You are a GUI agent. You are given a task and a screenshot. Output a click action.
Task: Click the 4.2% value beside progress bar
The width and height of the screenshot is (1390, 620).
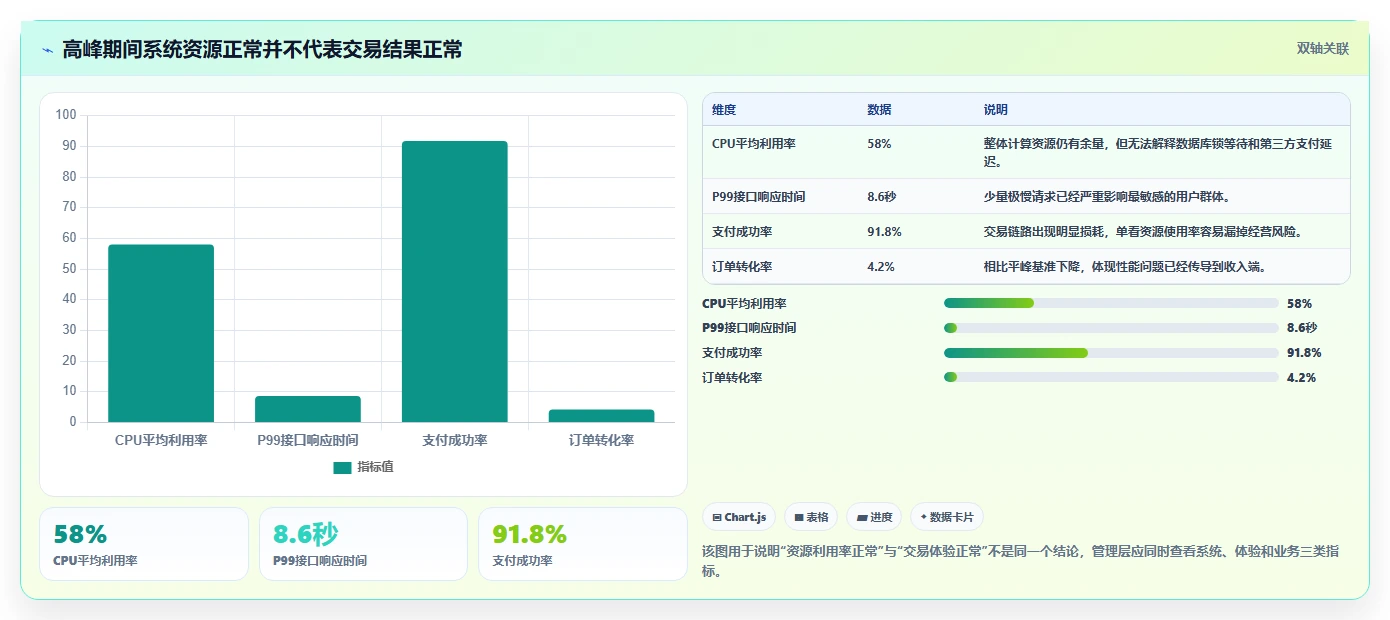tap(1301, 378)
